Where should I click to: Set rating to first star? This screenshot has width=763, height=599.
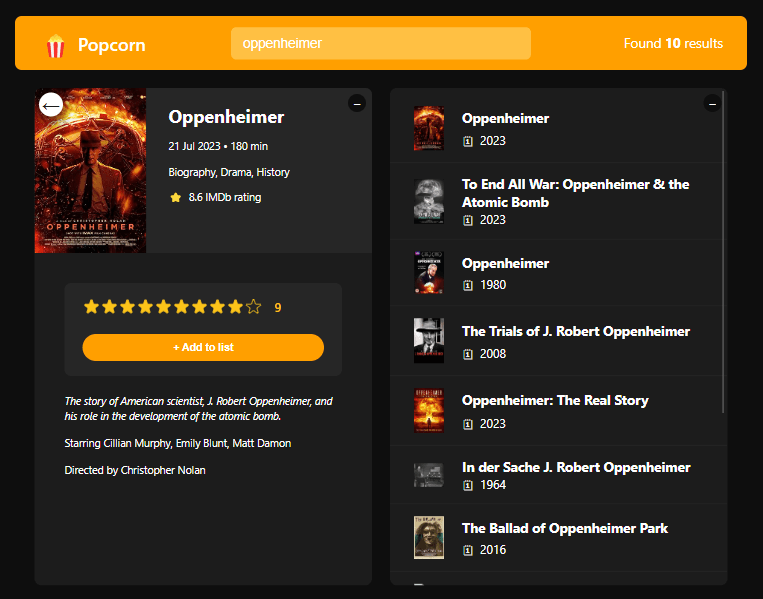pos(91,307)
